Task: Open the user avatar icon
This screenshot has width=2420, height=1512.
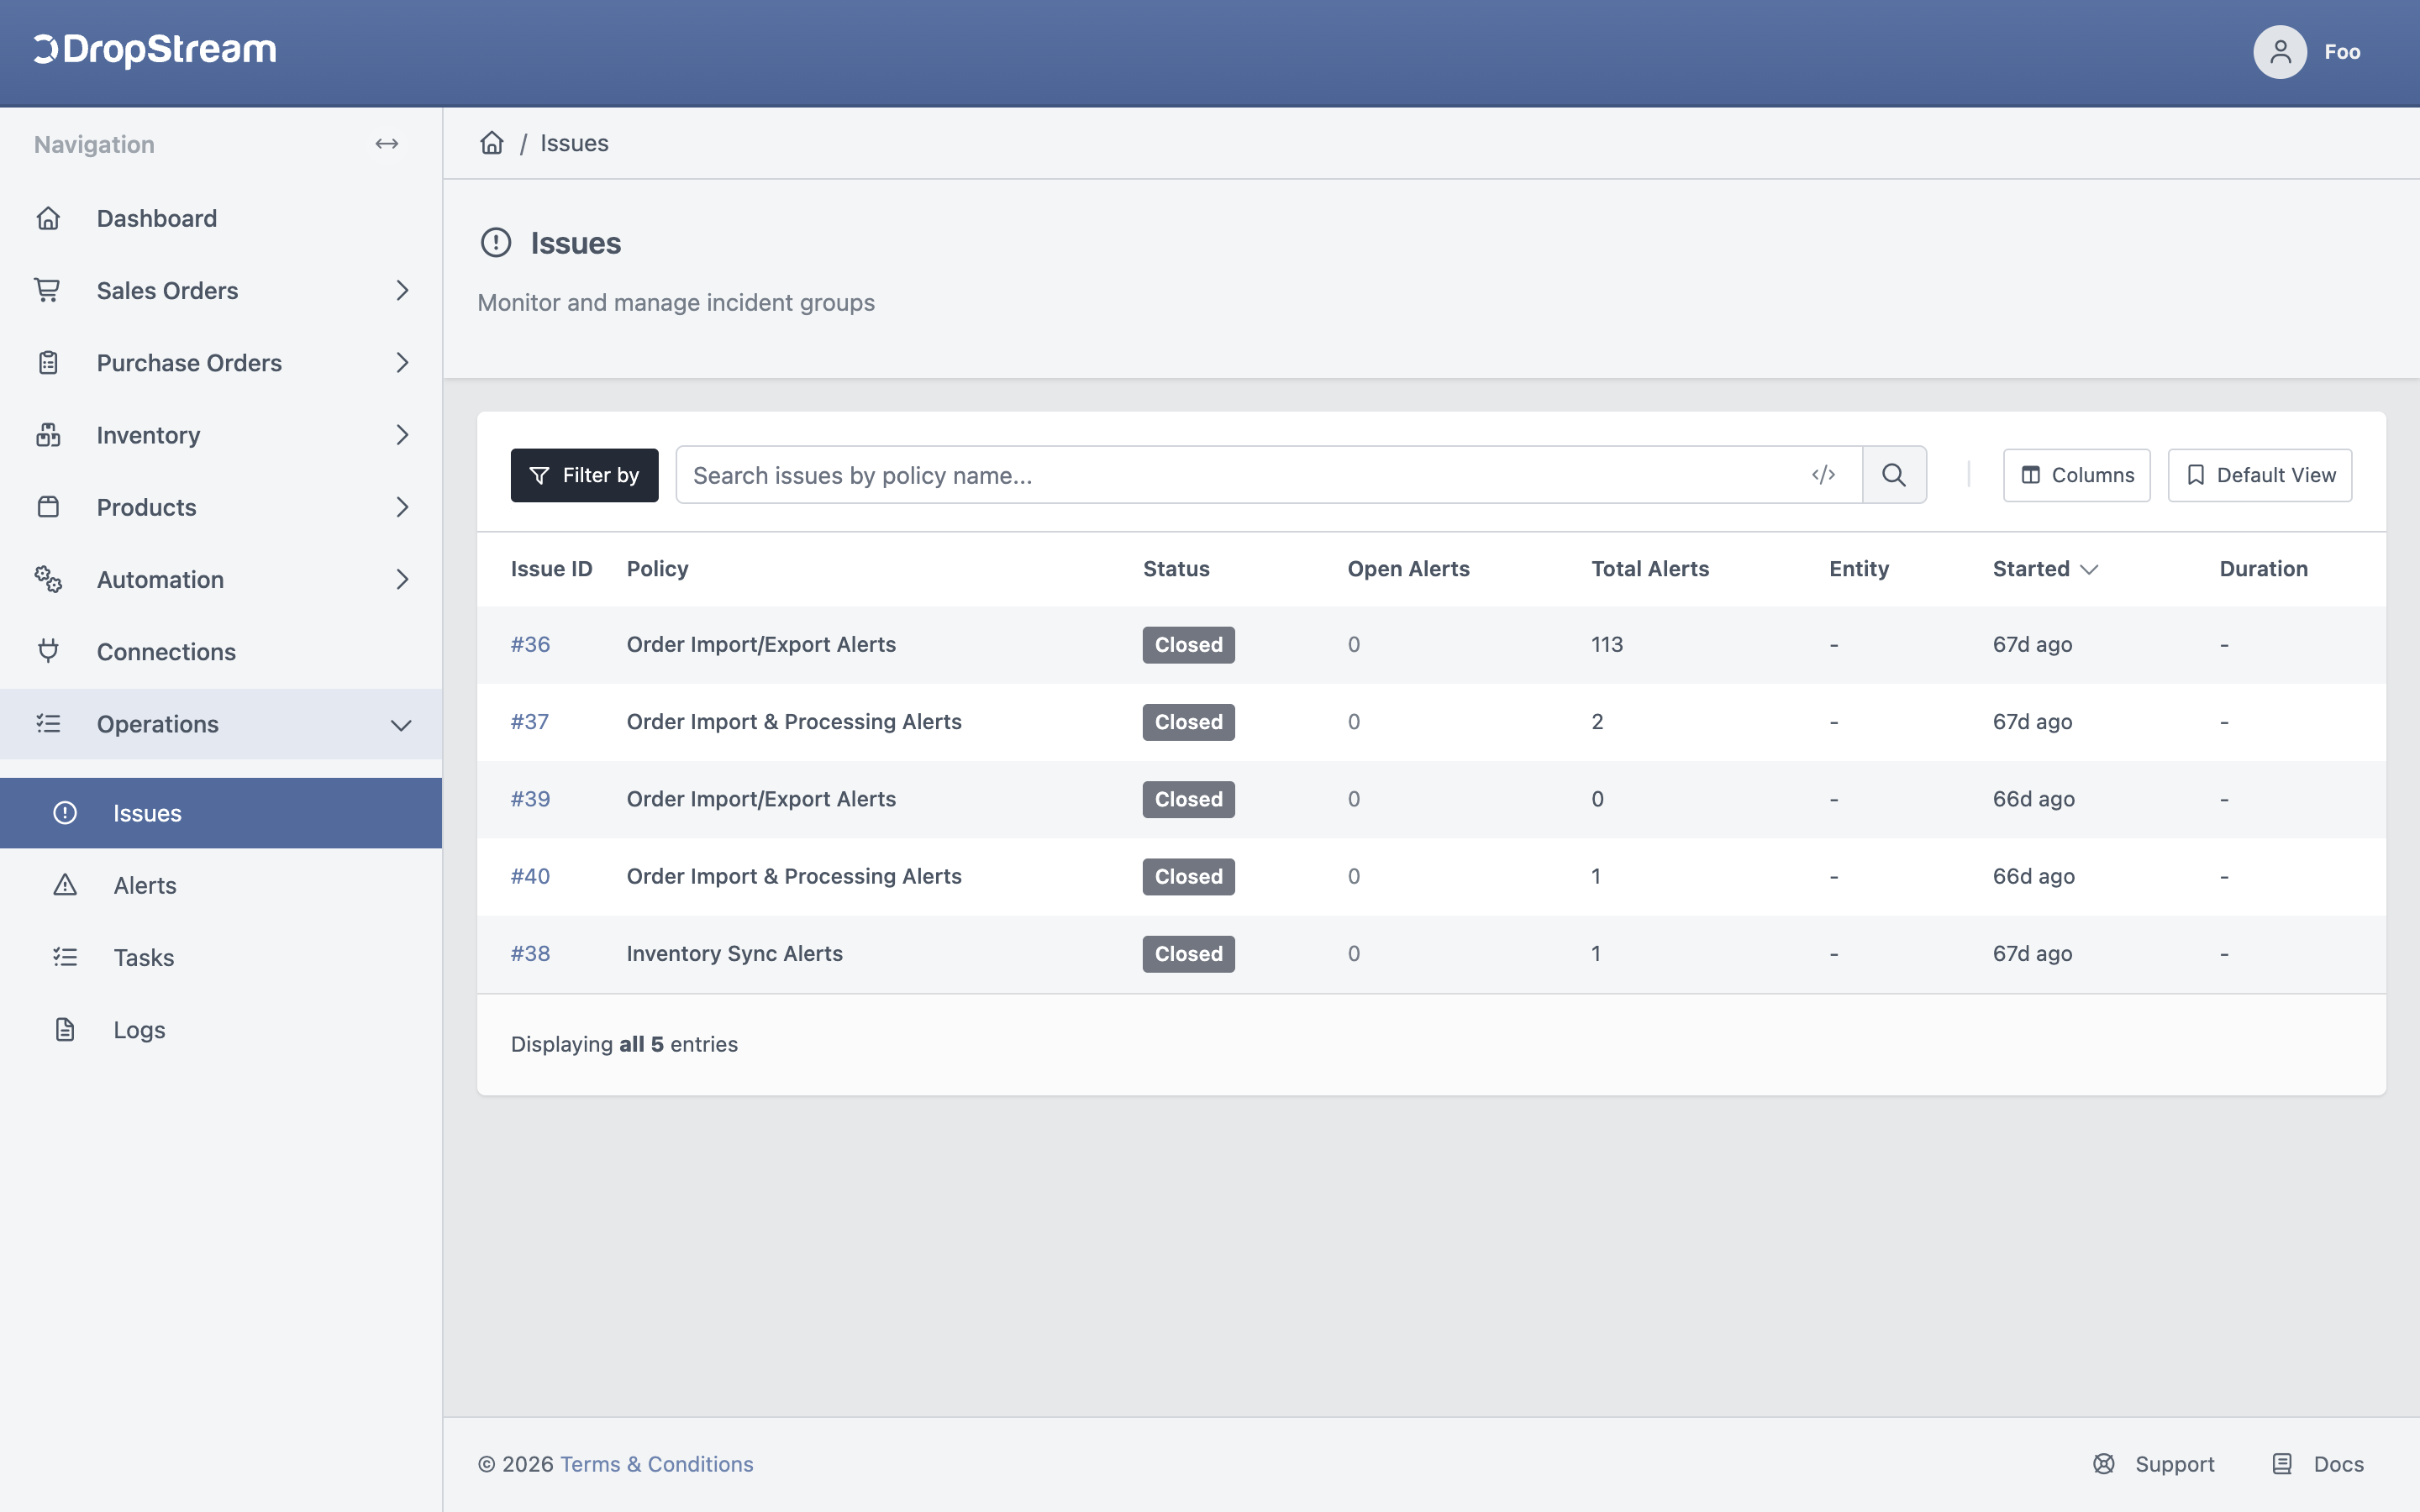Action: pos(2279,52)
